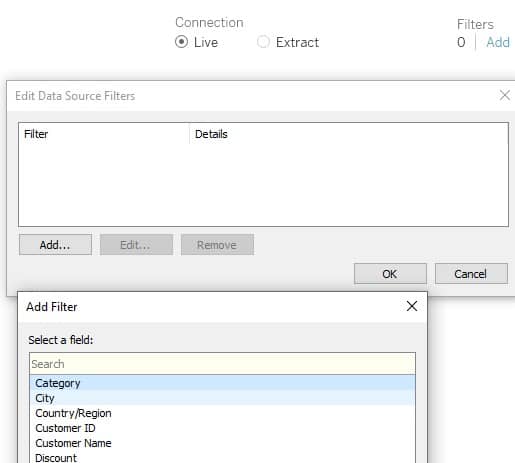Select the Country/Region field

[x=222, y=413]
